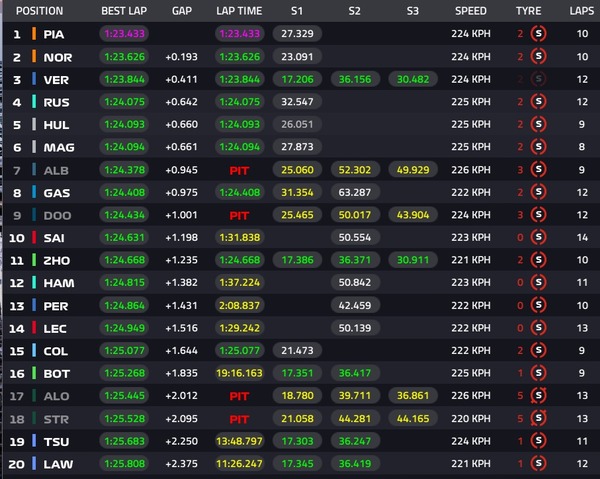Click the soft tyre icon in SAI's row
This screenshot has width=600, height=479.
click(x=538, y=237)
